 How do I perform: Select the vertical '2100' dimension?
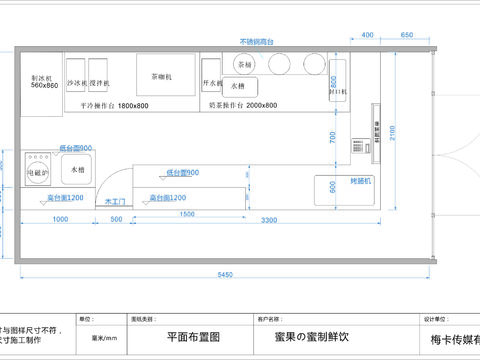[x=392, y=133]
